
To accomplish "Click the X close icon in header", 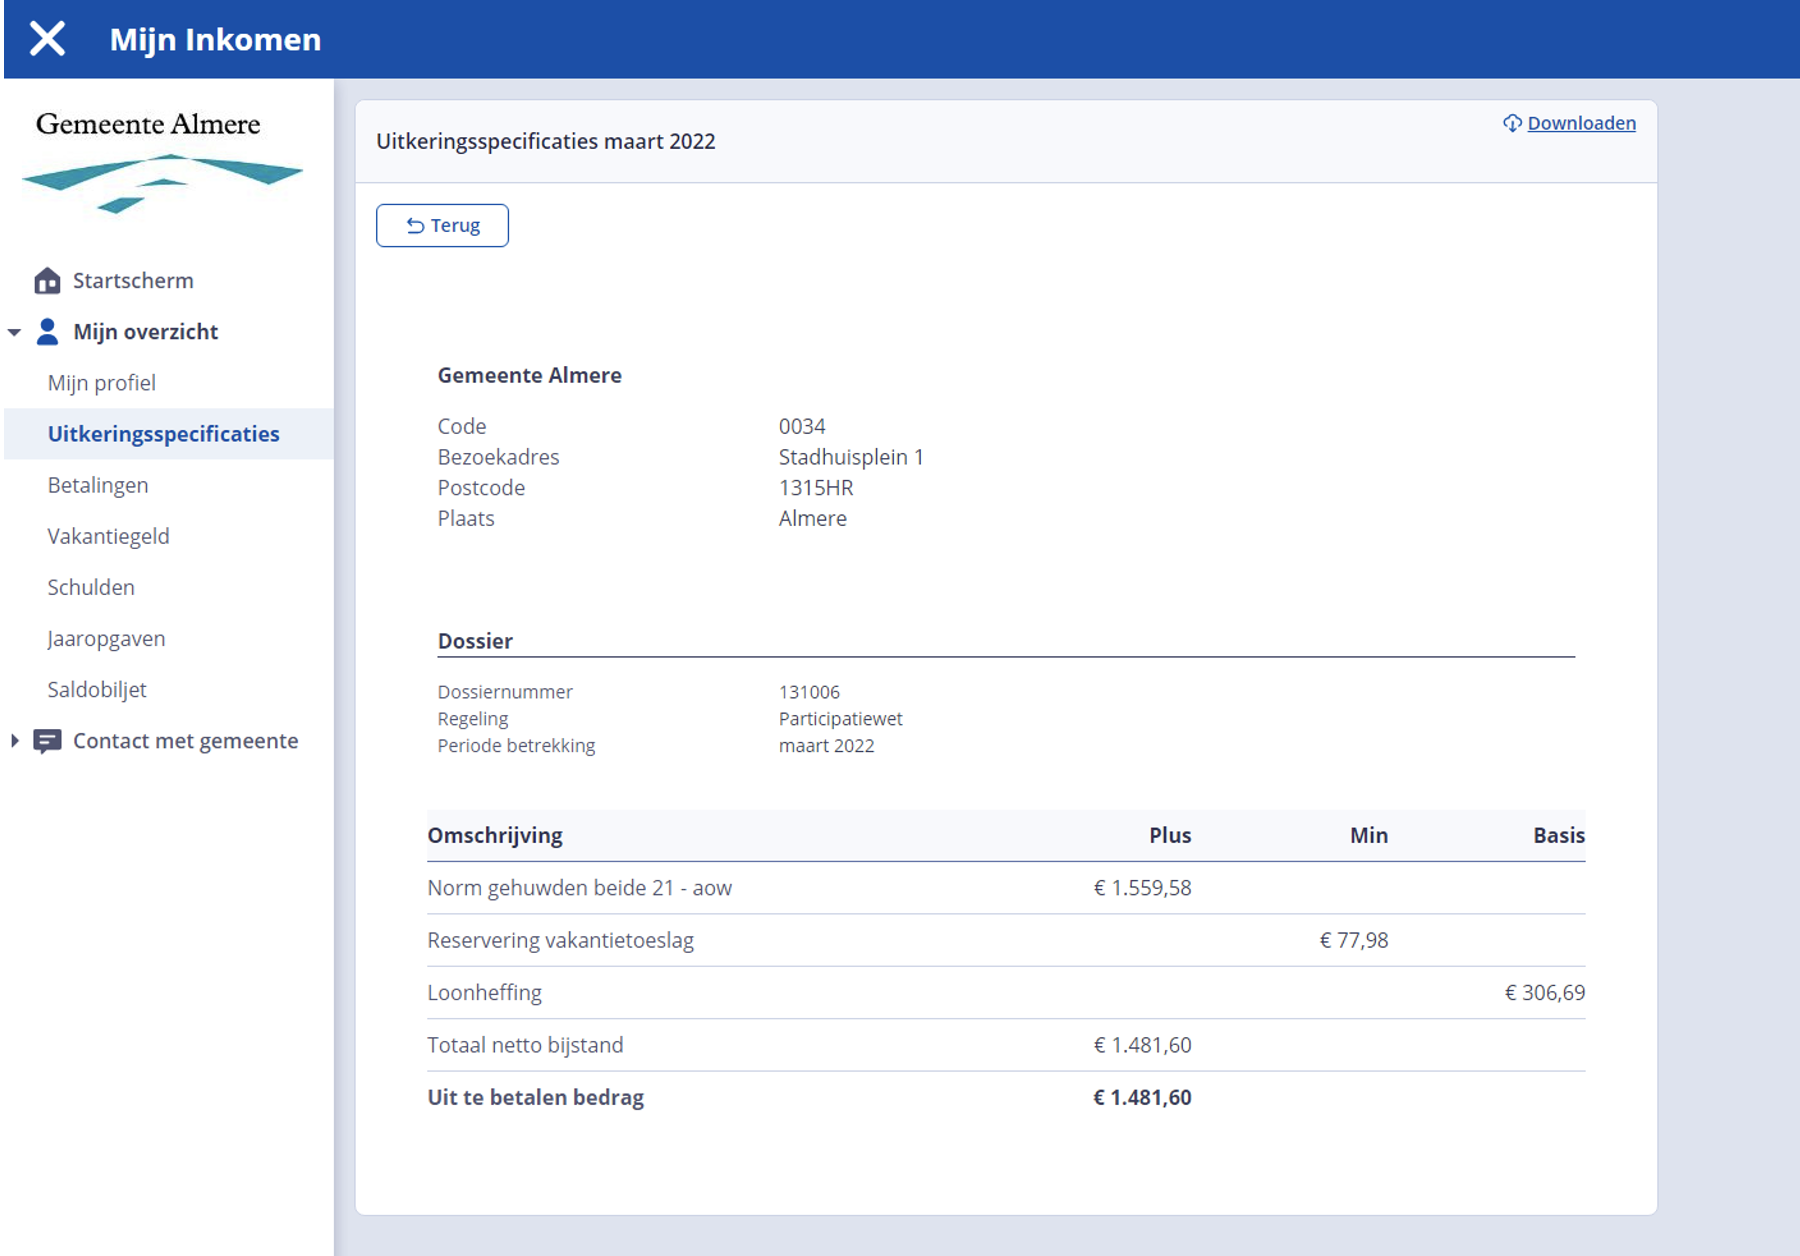I will [47, 39].
